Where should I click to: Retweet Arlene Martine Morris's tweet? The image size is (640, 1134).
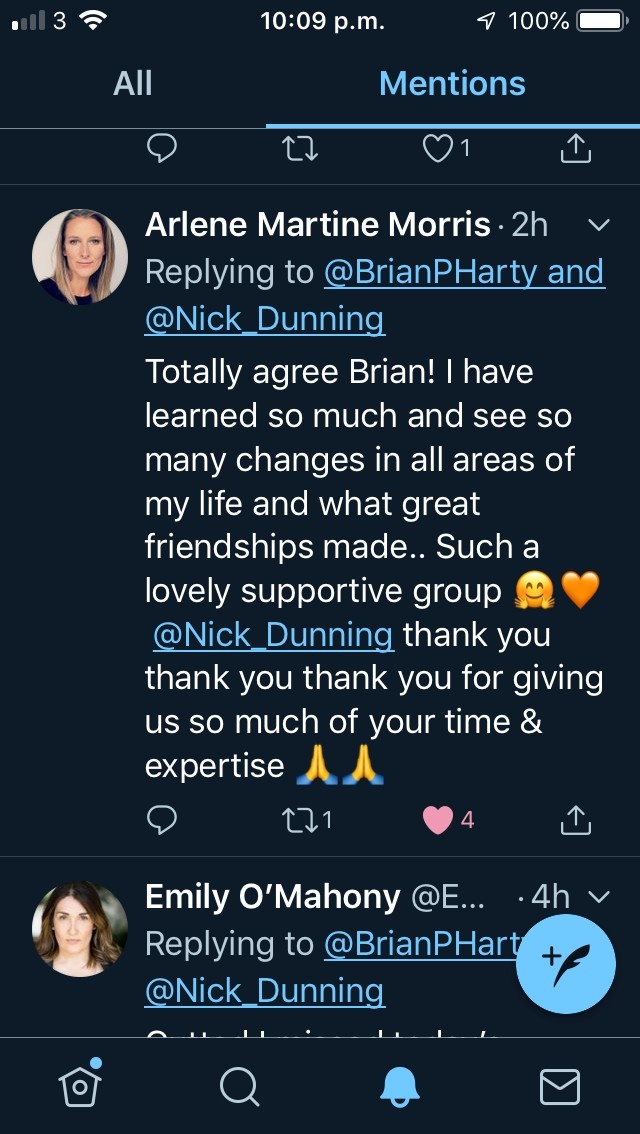coord(299,821)
